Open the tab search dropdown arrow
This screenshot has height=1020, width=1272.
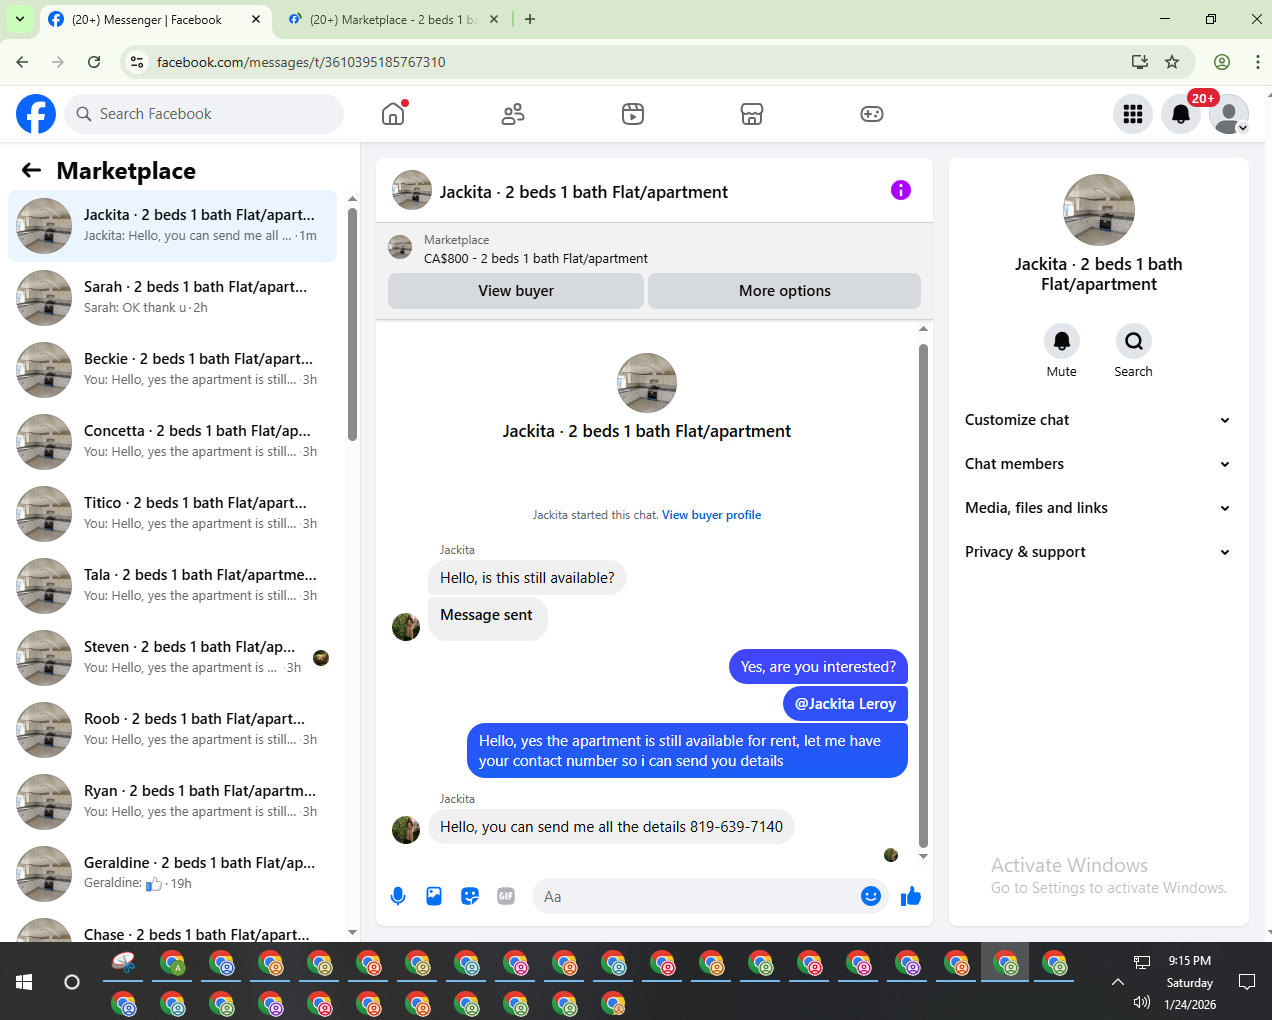click(x=19, y=19)
